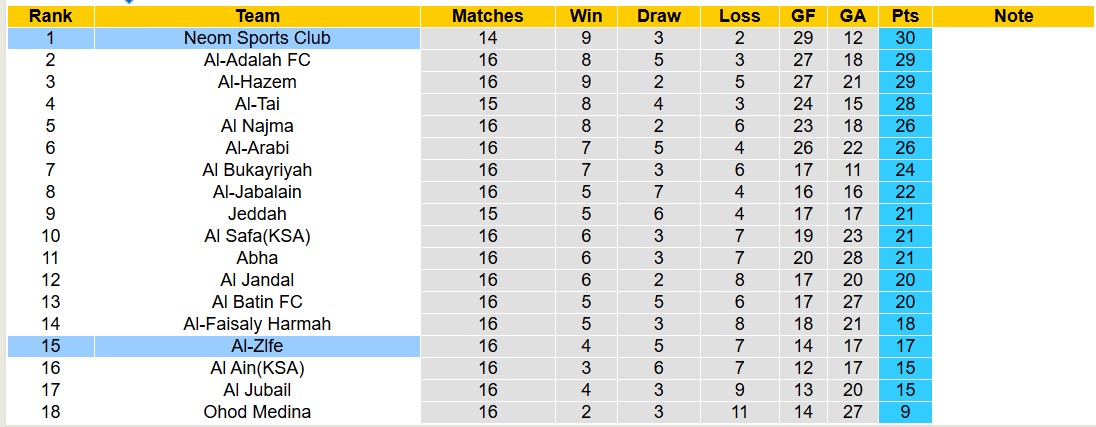1096x427 pixels.
Task: Click the Al-Jabalain team name
Action: [x=257, y=192]
